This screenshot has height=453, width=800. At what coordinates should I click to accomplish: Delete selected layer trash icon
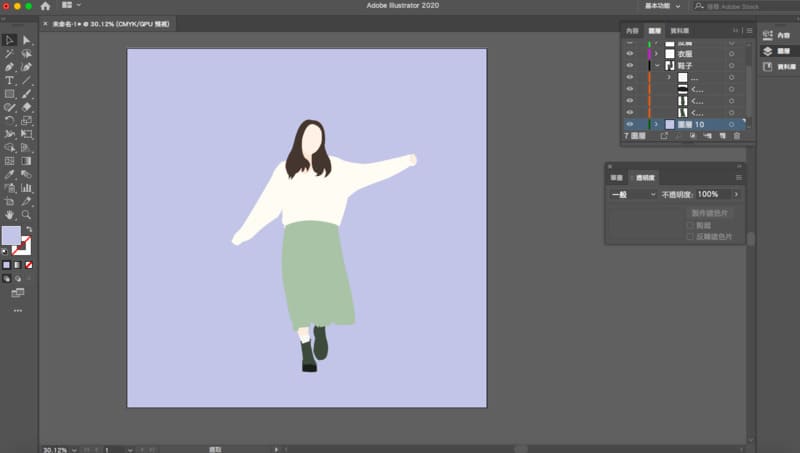click(x=737, y=136)
